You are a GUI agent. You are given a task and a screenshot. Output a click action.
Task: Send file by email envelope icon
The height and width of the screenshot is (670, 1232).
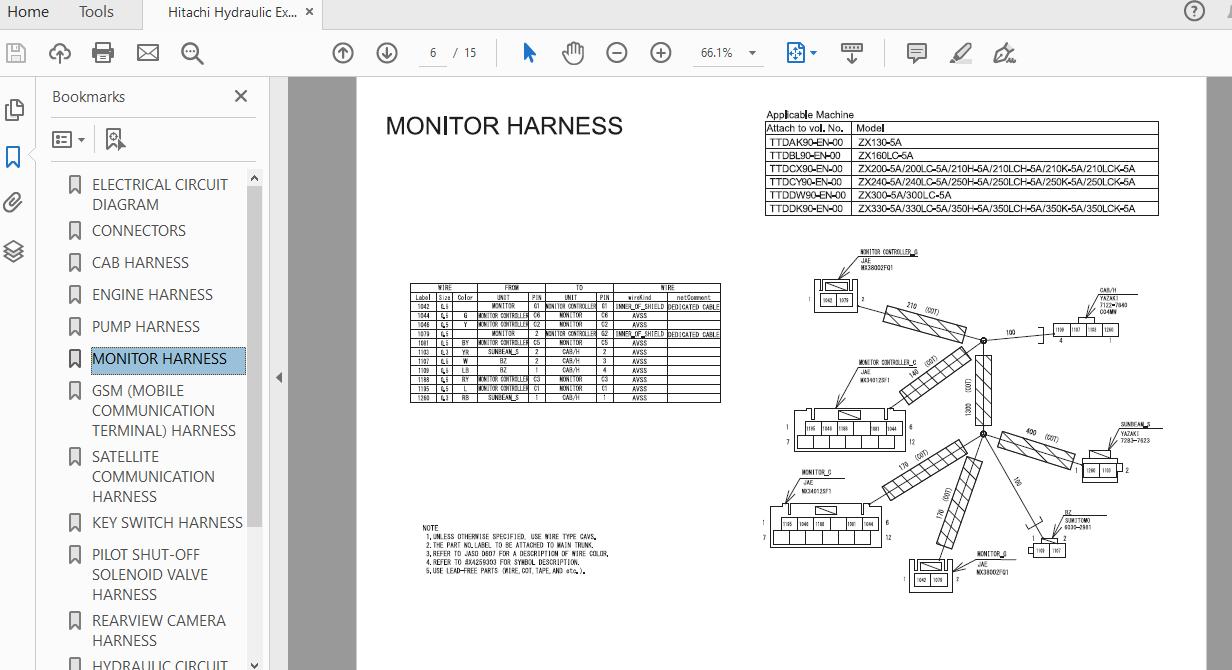click(x=148, y=53)
